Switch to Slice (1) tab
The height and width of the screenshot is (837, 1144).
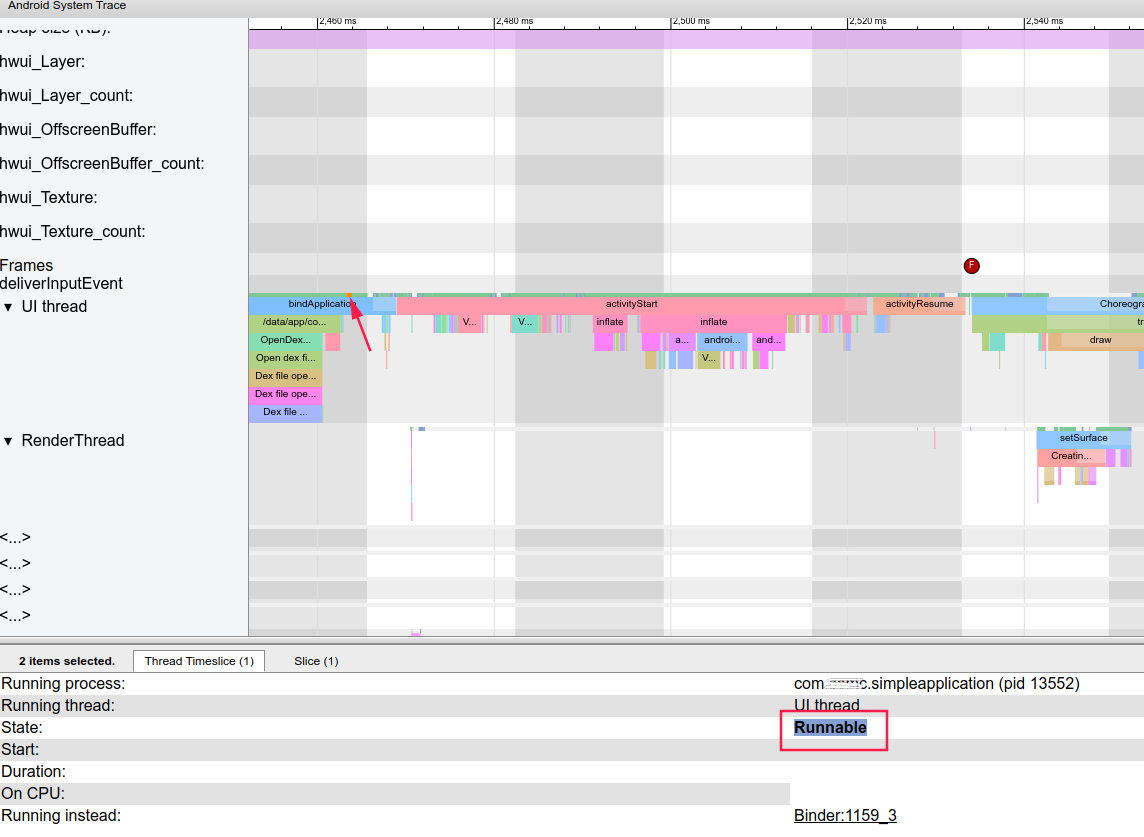click(316, 661)
